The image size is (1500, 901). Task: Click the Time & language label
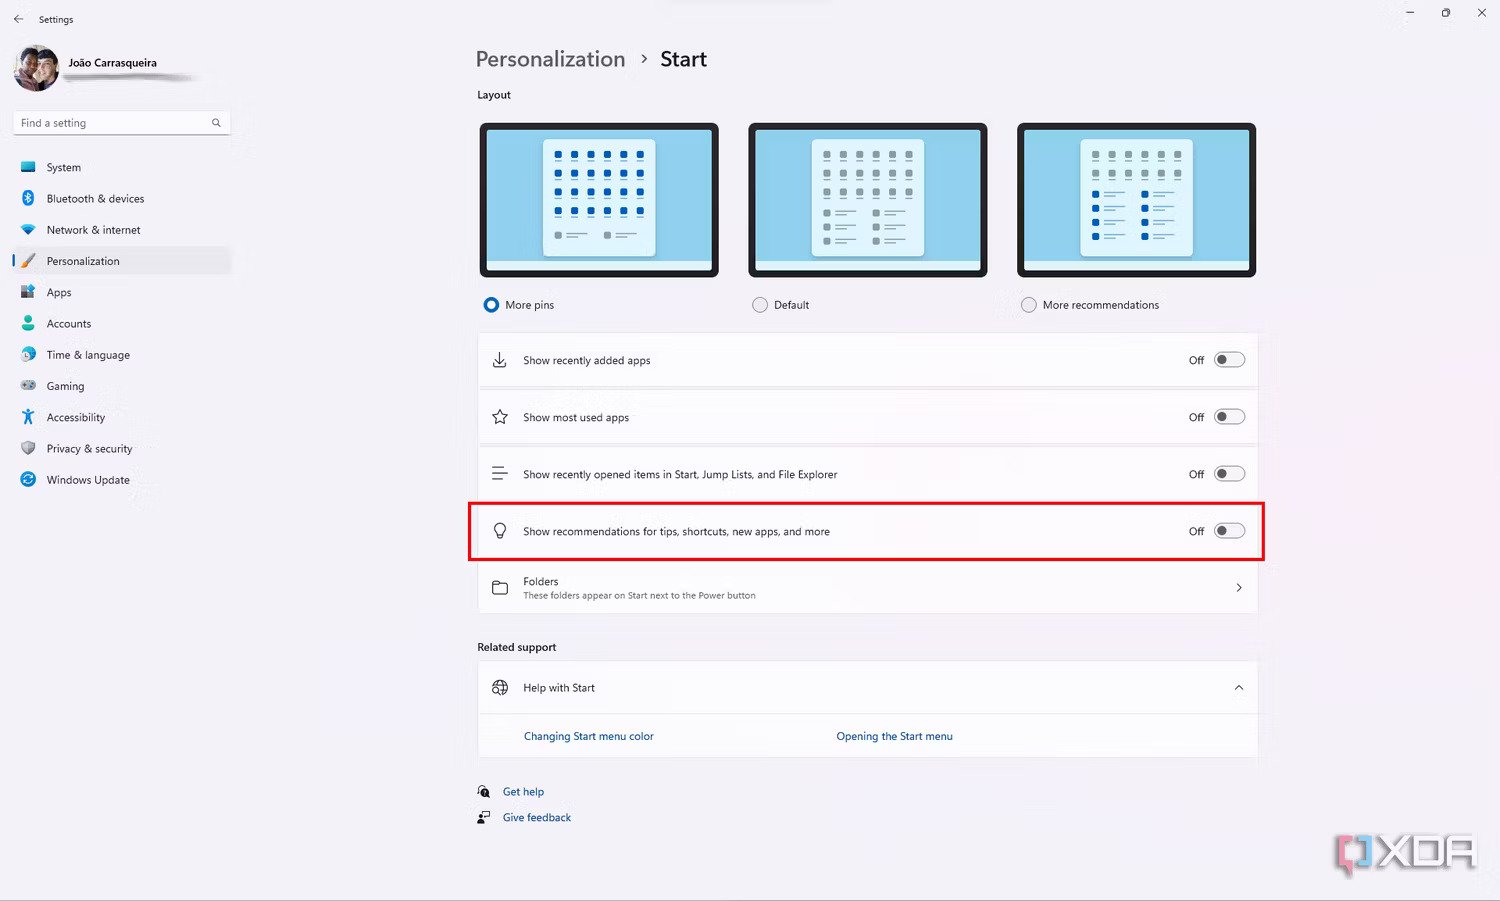point(88,354)
